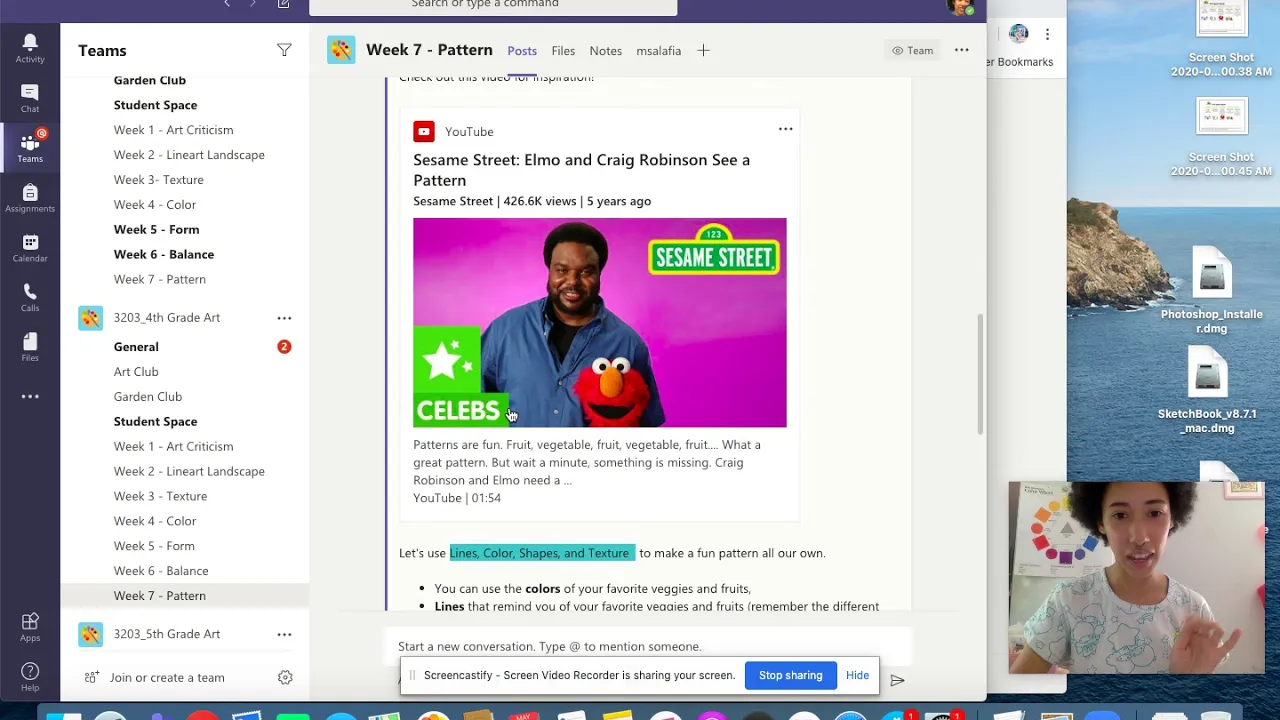Open the Calendar icon
Screen dimensions: 1280x720
click(x=30, y=247)
